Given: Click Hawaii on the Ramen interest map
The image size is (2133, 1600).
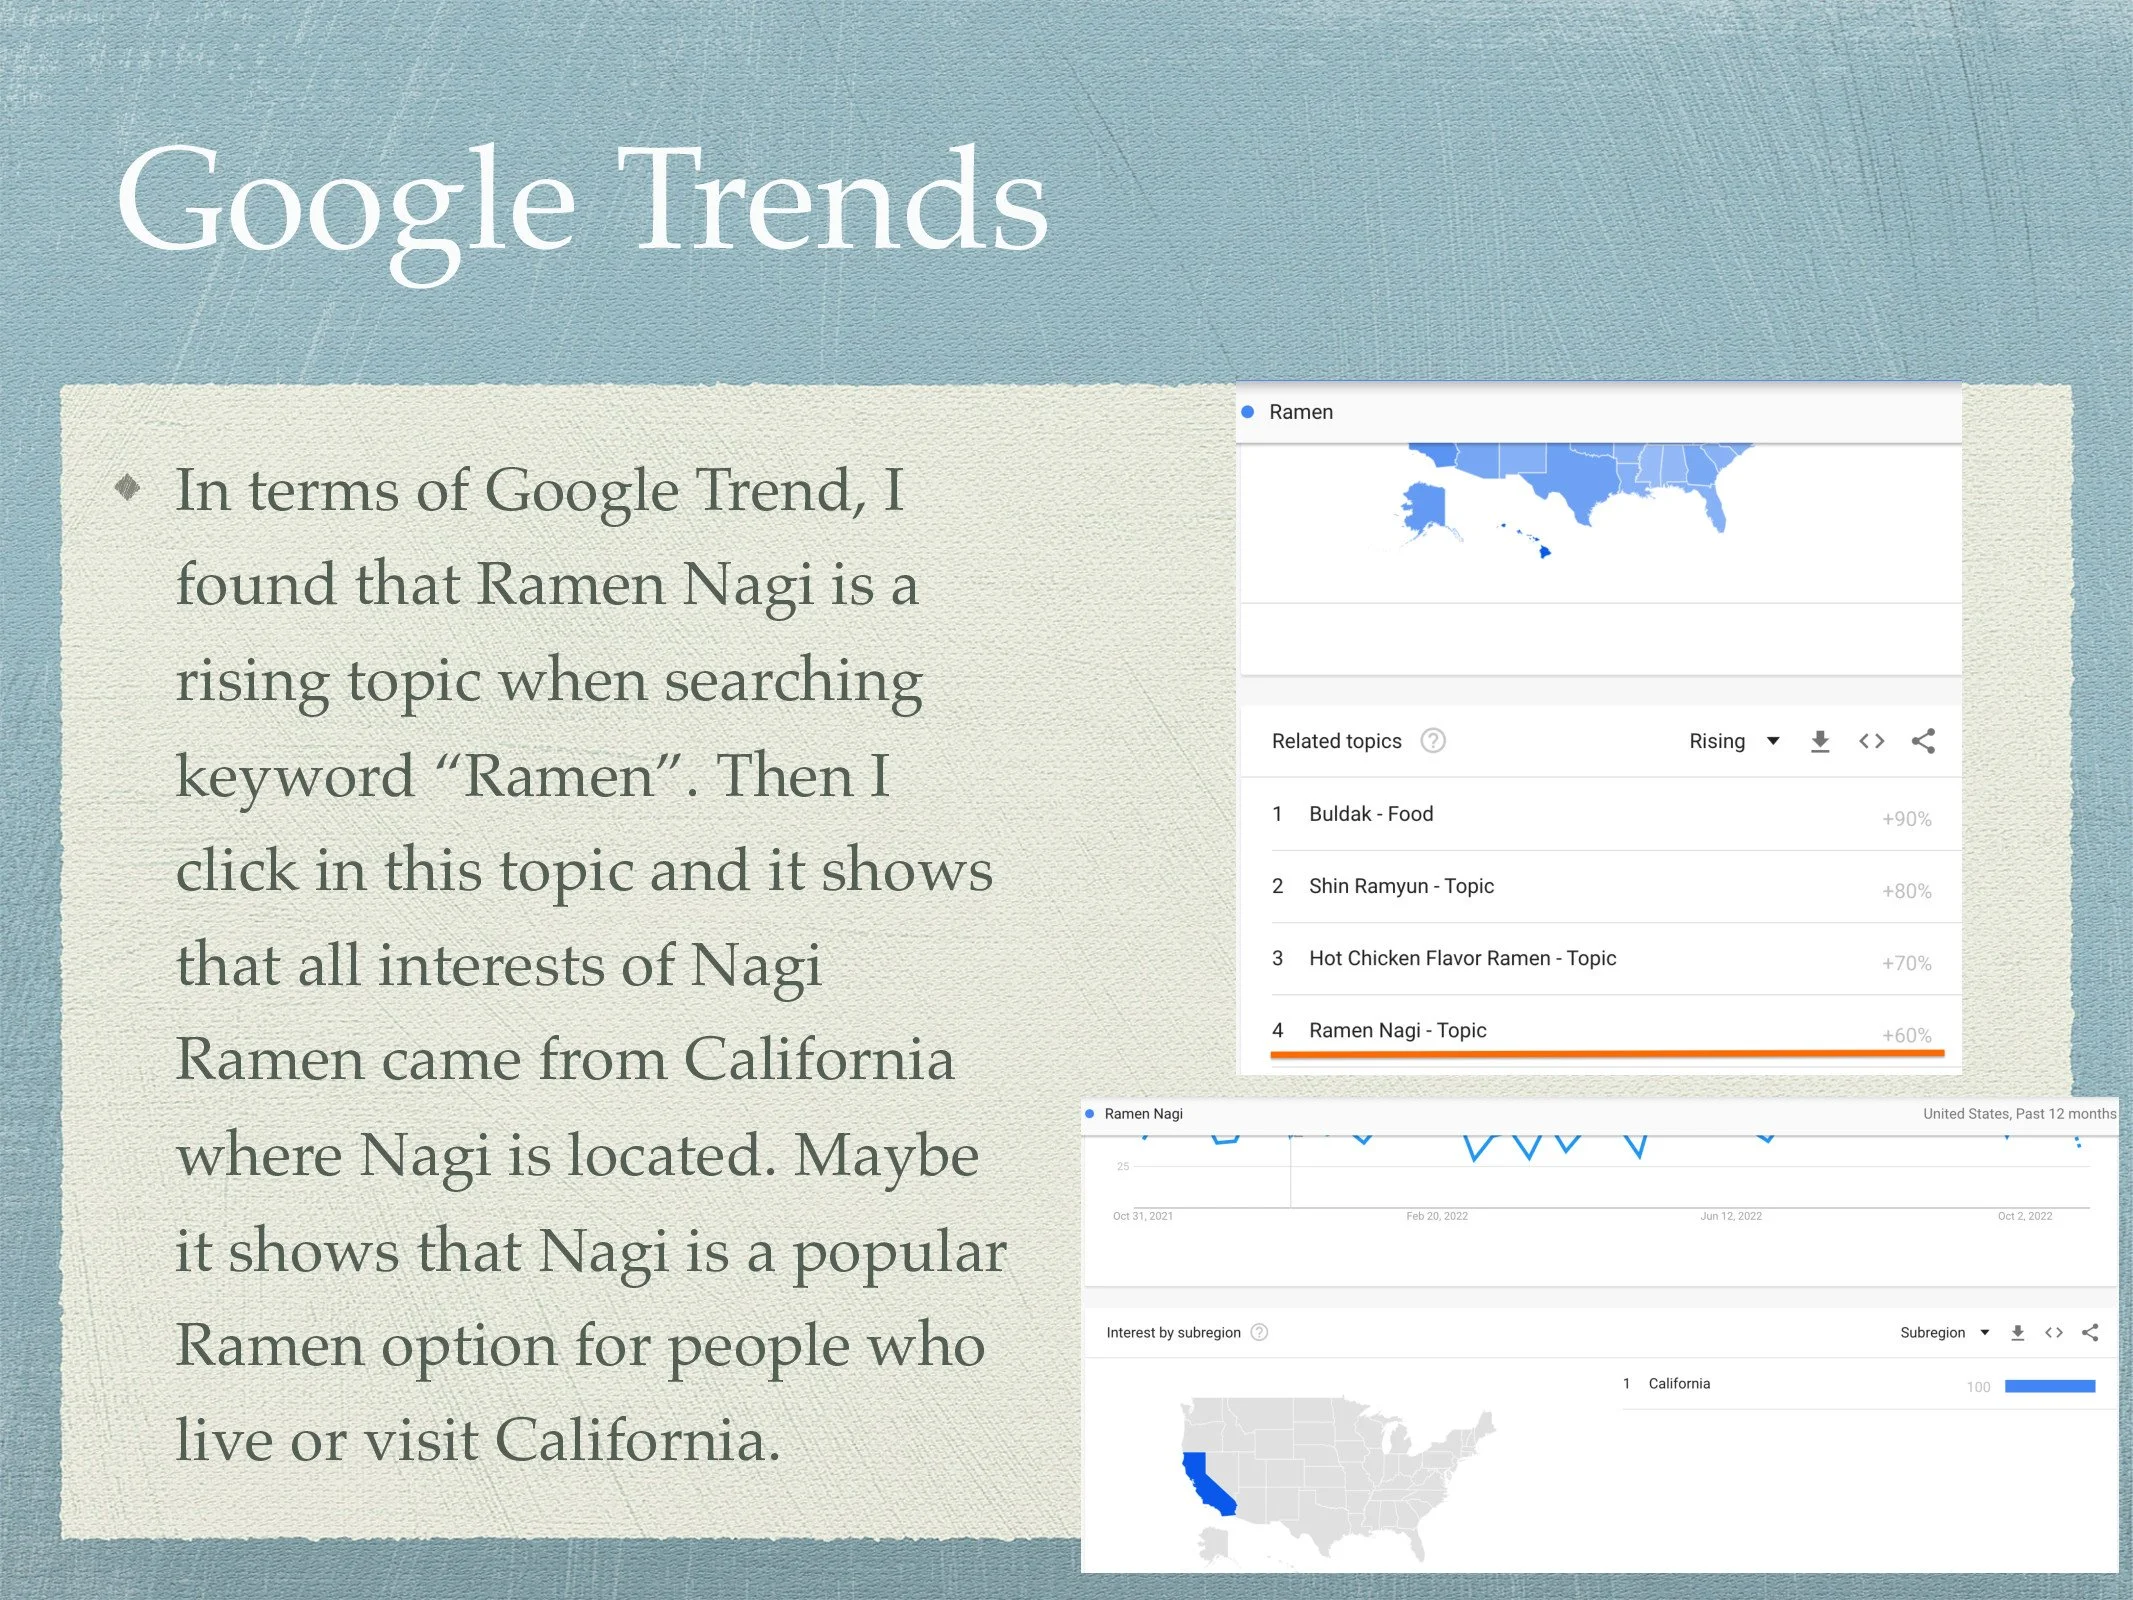Looking at the screenshot, I should coord(1544,551).
